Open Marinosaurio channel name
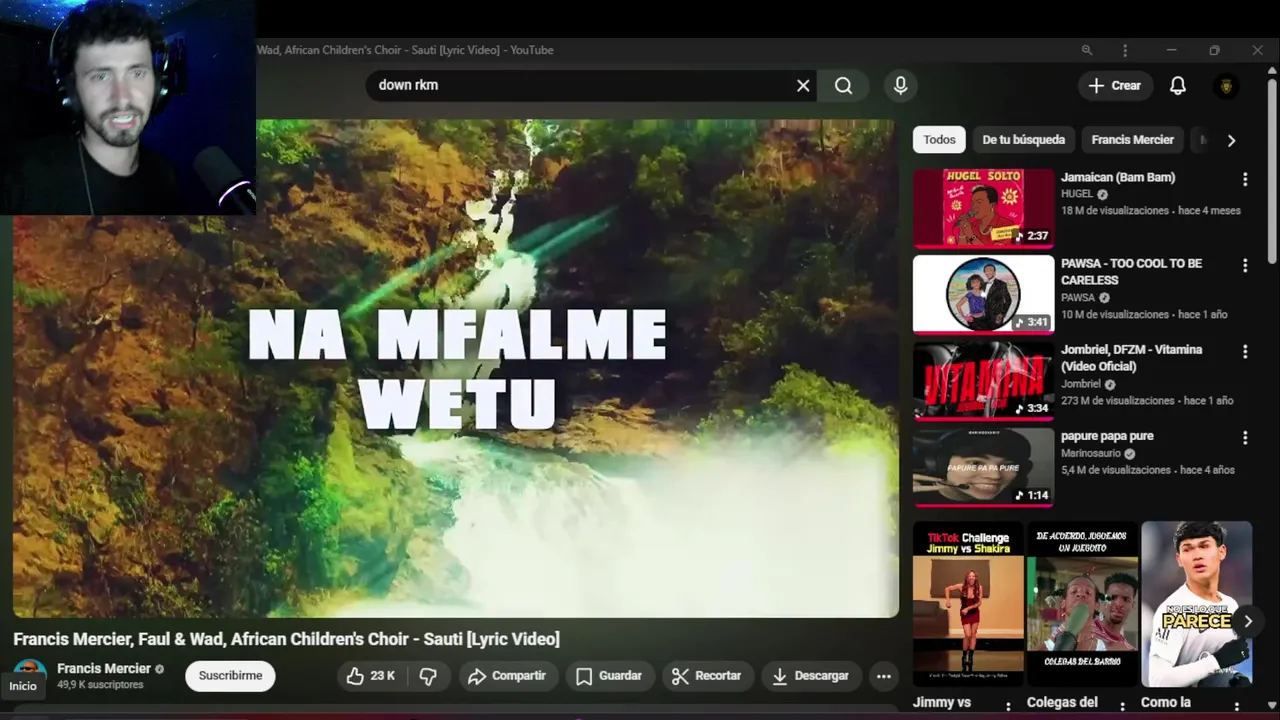Viewport: 1280px width, 720px height. (x=1091, y=453)
